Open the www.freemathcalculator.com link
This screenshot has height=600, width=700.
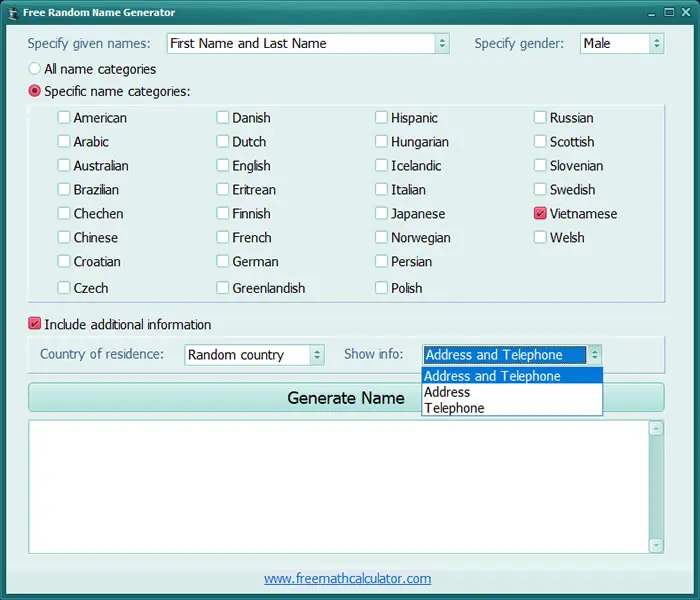347,579
